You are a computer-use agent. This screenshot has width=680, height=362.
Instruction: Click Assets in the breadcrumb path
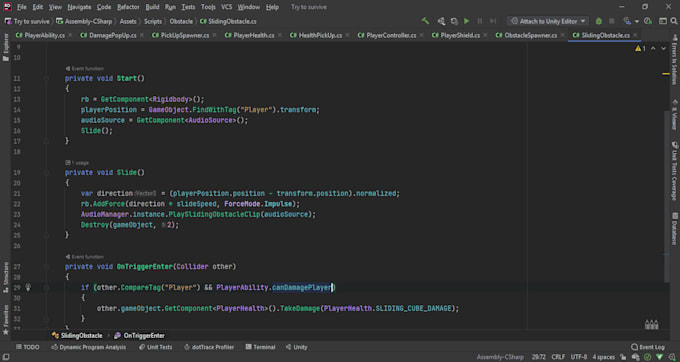tap(128, 21)
